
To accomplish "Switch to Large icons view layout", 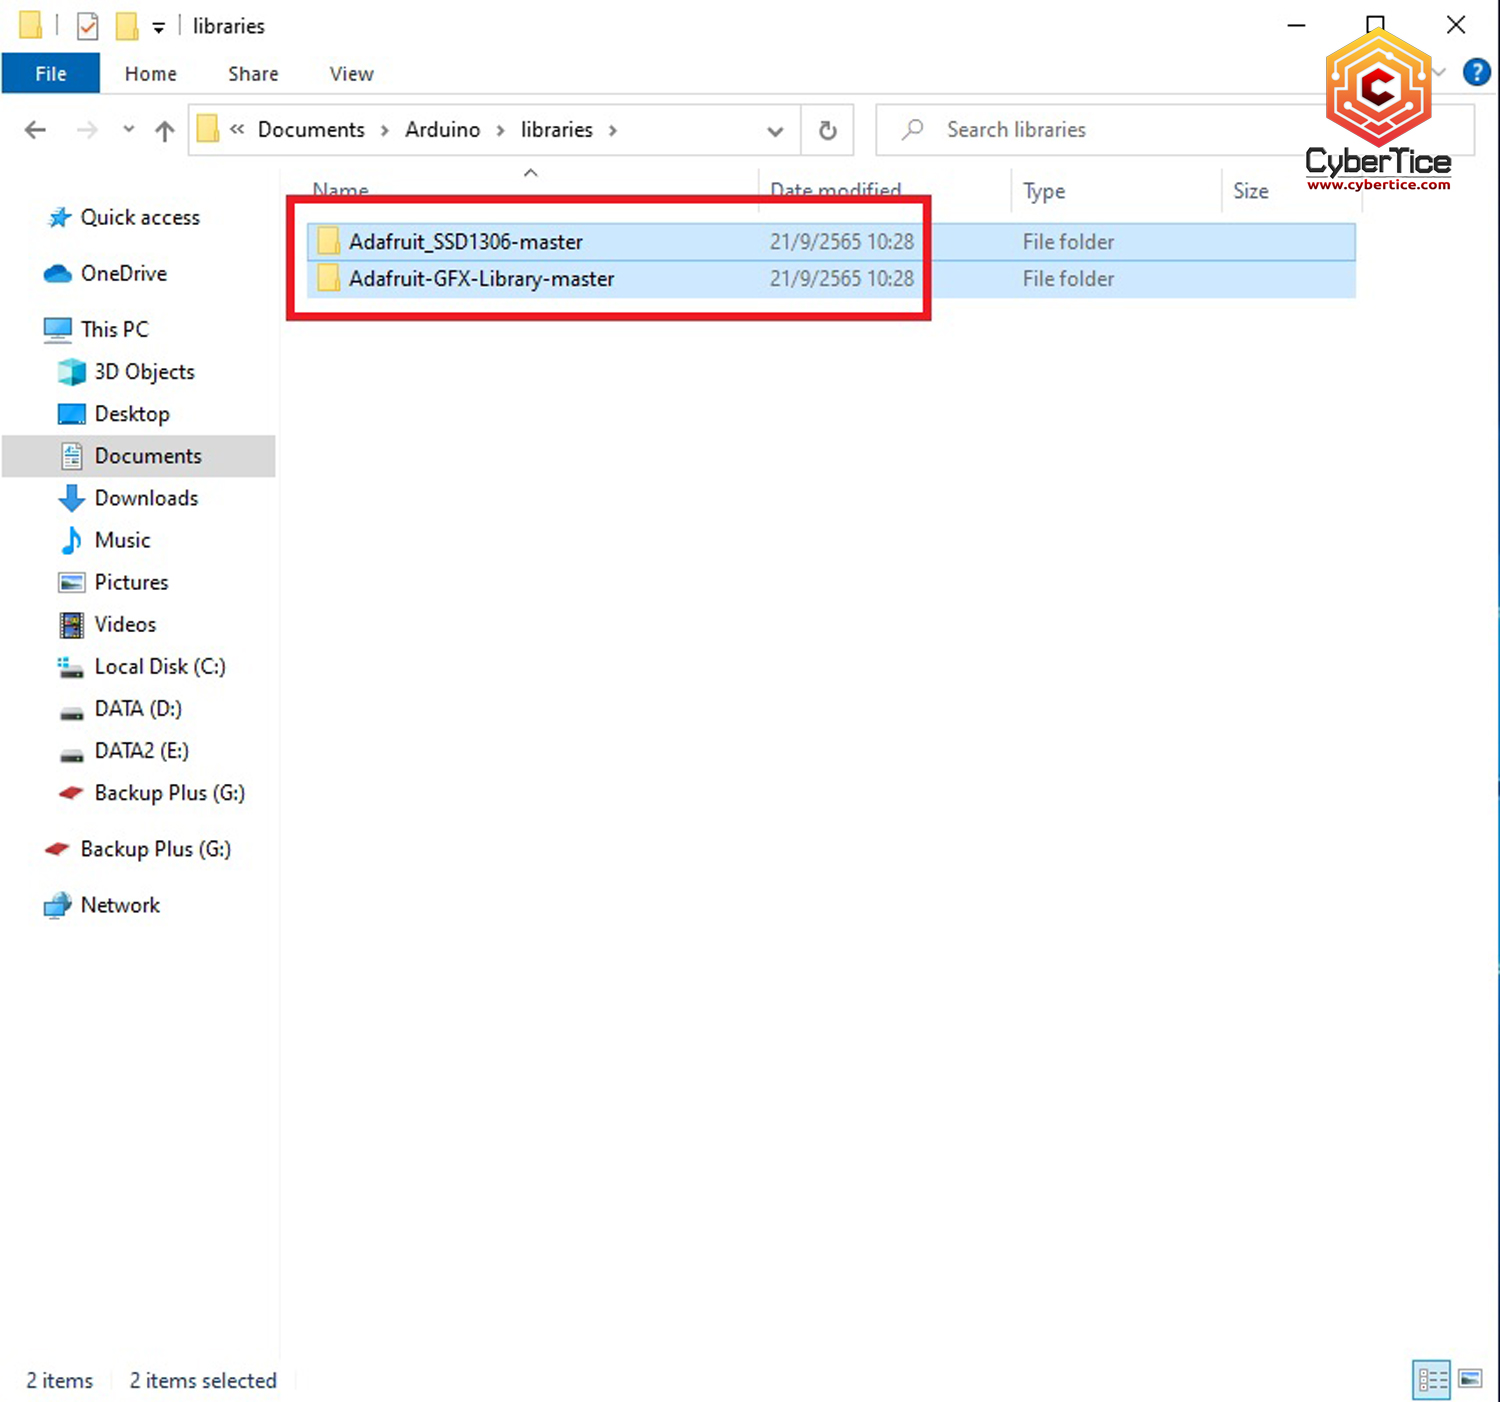I will point(1470,1380).
